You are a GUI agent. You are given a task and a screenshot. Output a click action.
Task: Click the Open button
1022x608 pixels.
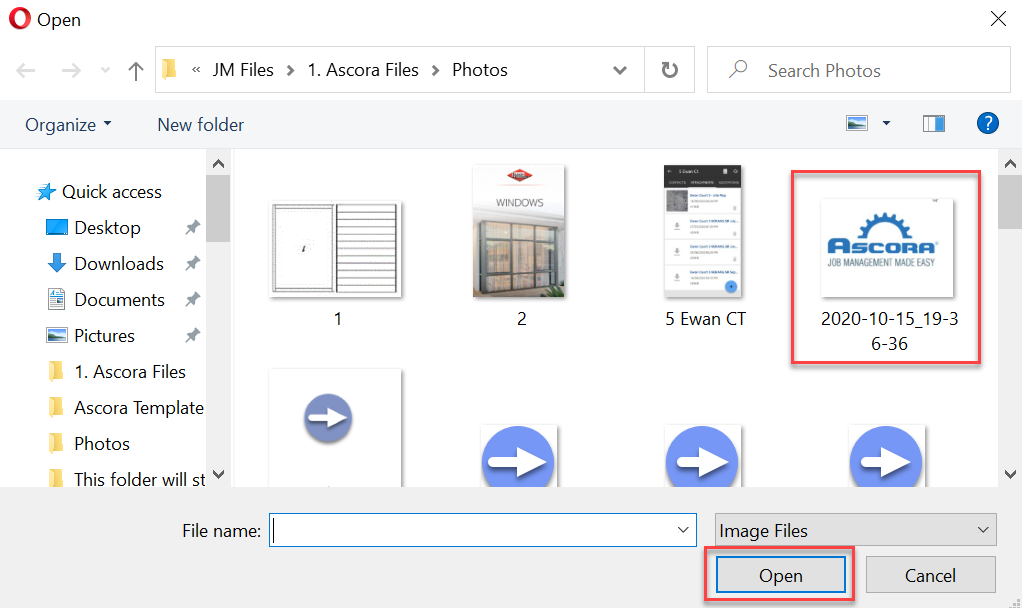[x=780, y=575]
